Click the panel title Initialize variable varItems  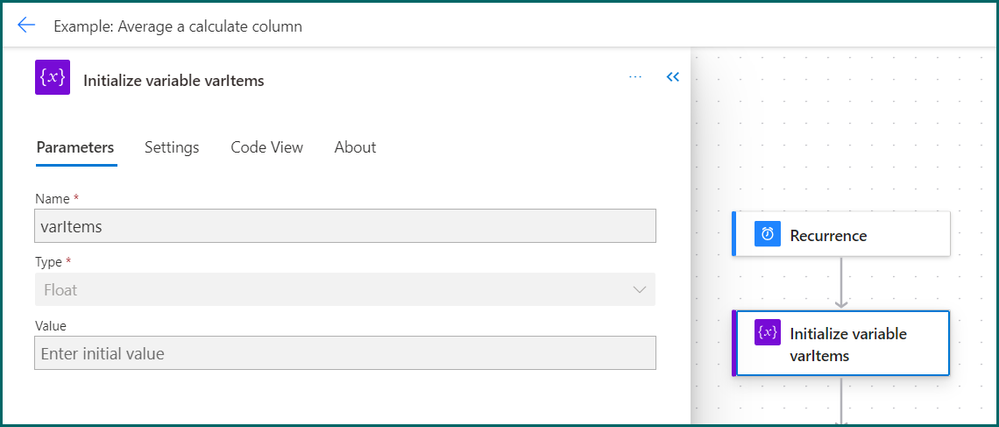tap(174, 81)
